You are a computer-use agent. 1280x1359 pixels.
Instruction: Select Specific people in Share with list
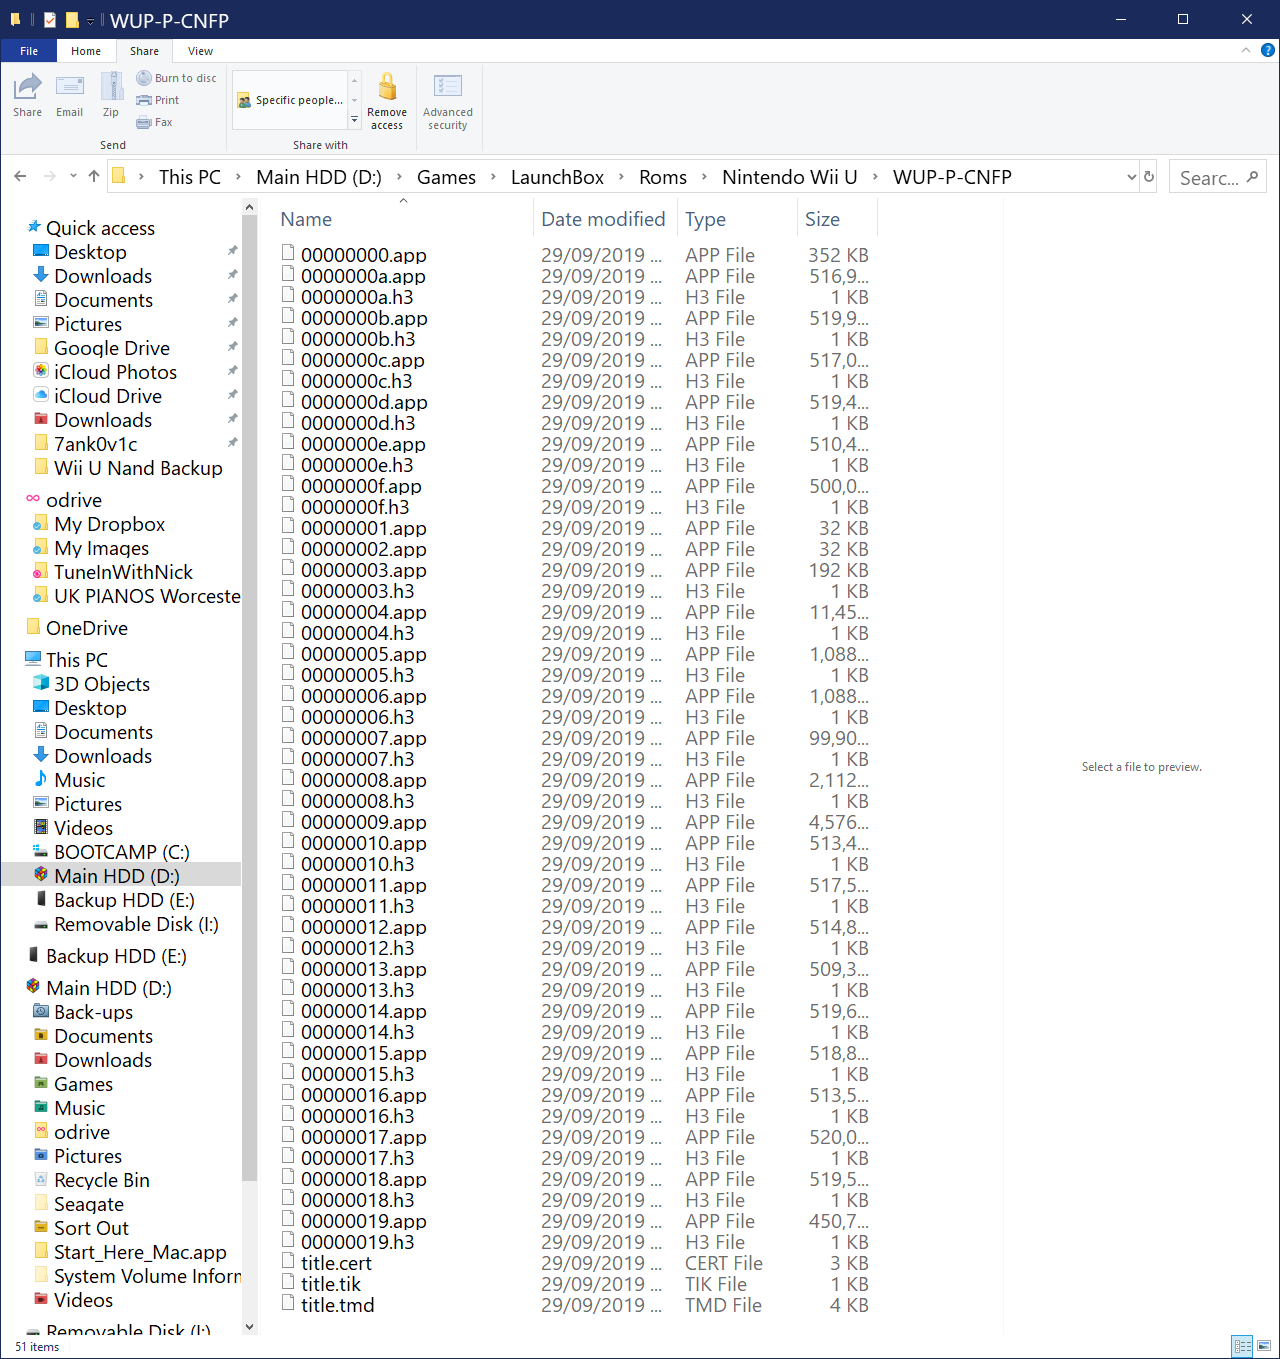click(x=290, y=100)
